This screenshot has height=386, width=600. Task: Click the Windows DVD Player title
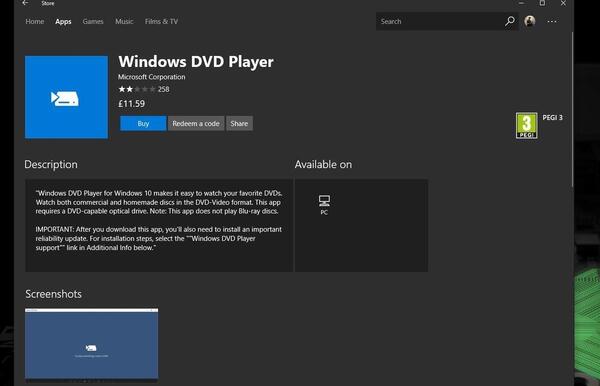pyautogui.click(x=196, y=62)
